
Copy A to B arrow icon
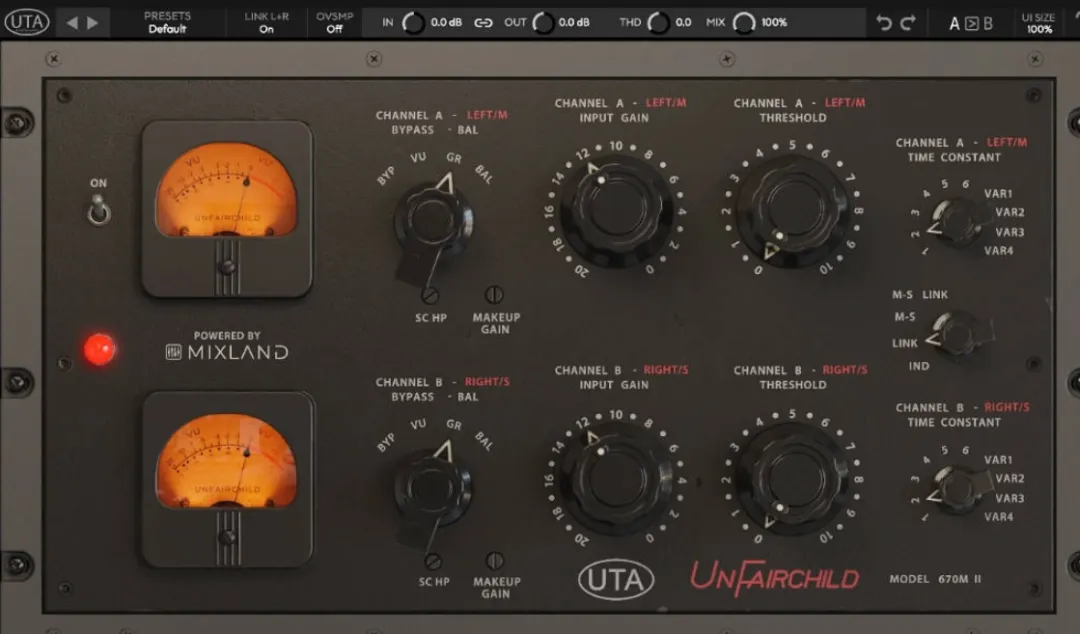(x=971, y=23)
